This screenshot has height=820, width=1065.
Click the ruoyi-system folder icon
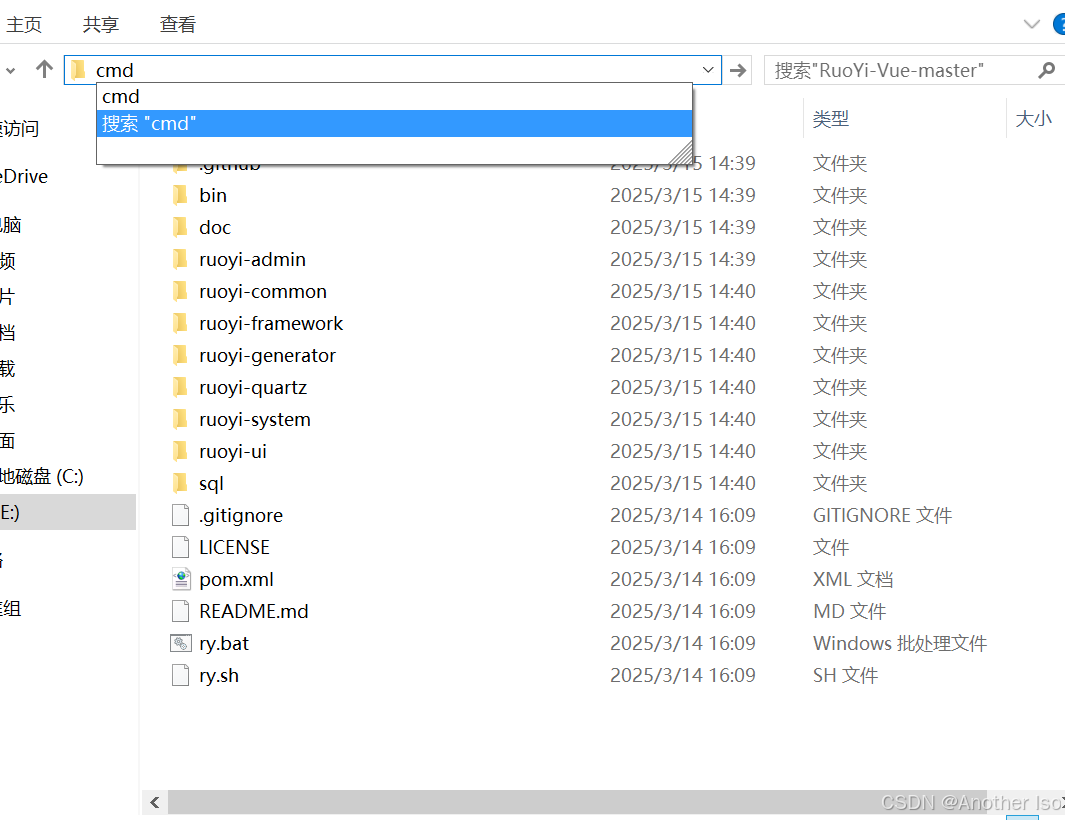[x=180, y=419]
